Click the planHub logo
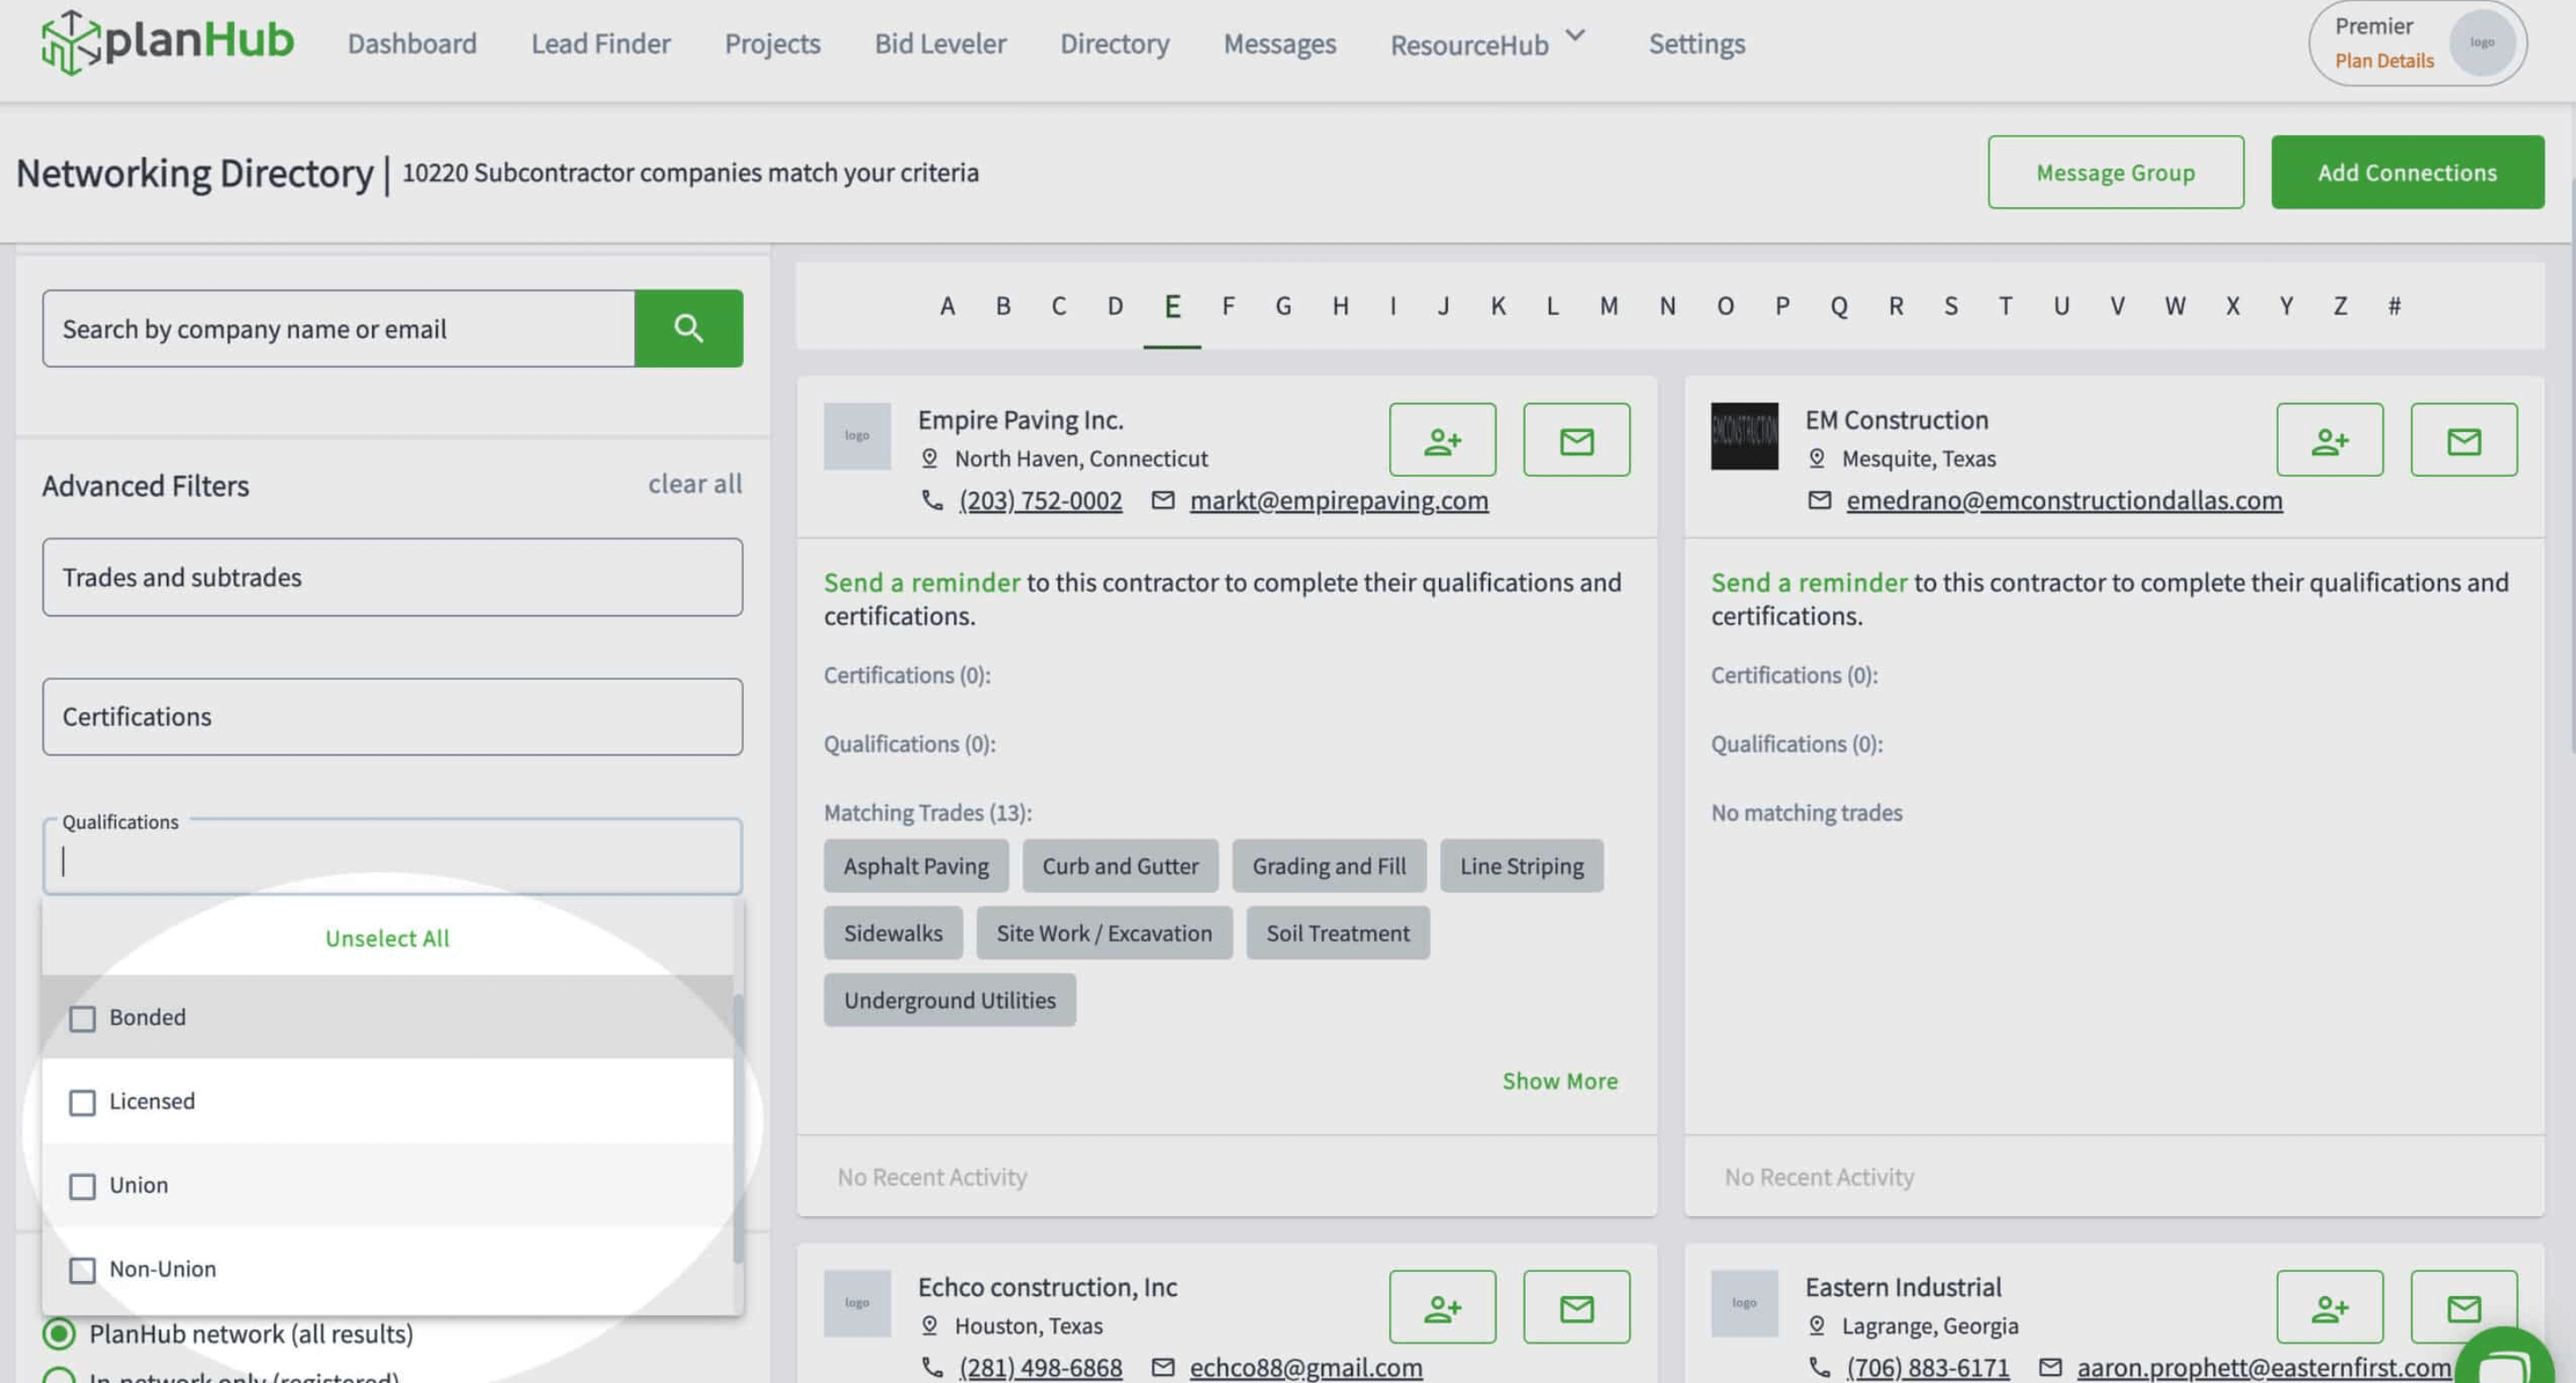Screen dimensions: 2576x1383 [x=167, y=42]
